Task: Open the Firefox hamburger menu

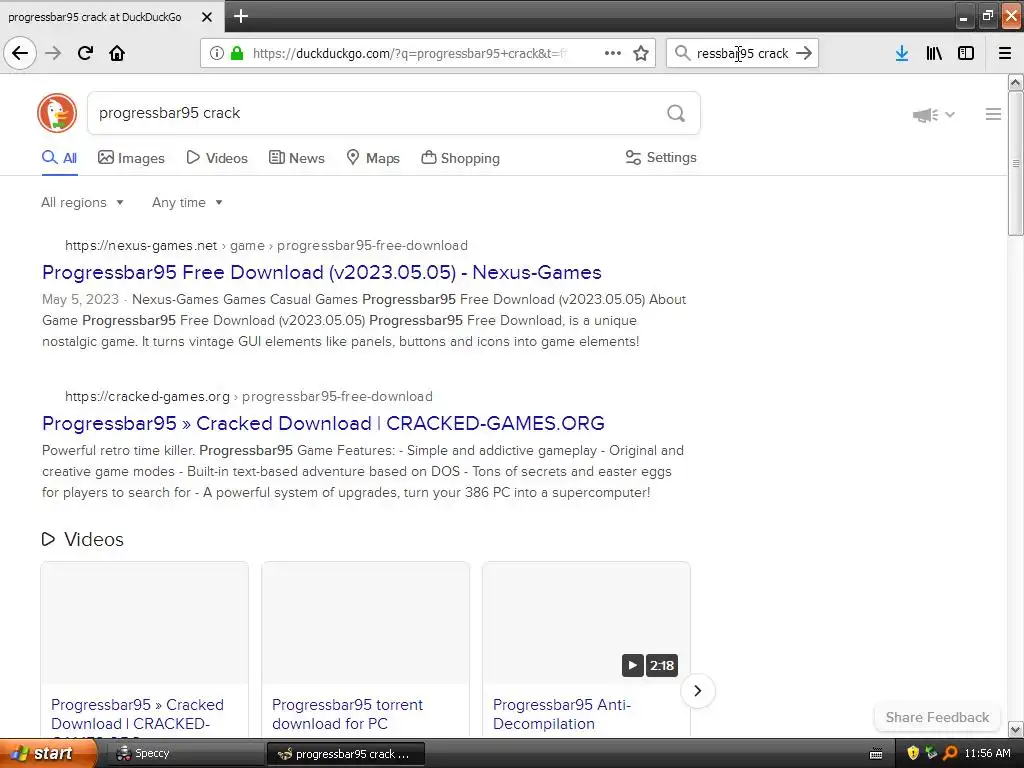Action: 1005,53
